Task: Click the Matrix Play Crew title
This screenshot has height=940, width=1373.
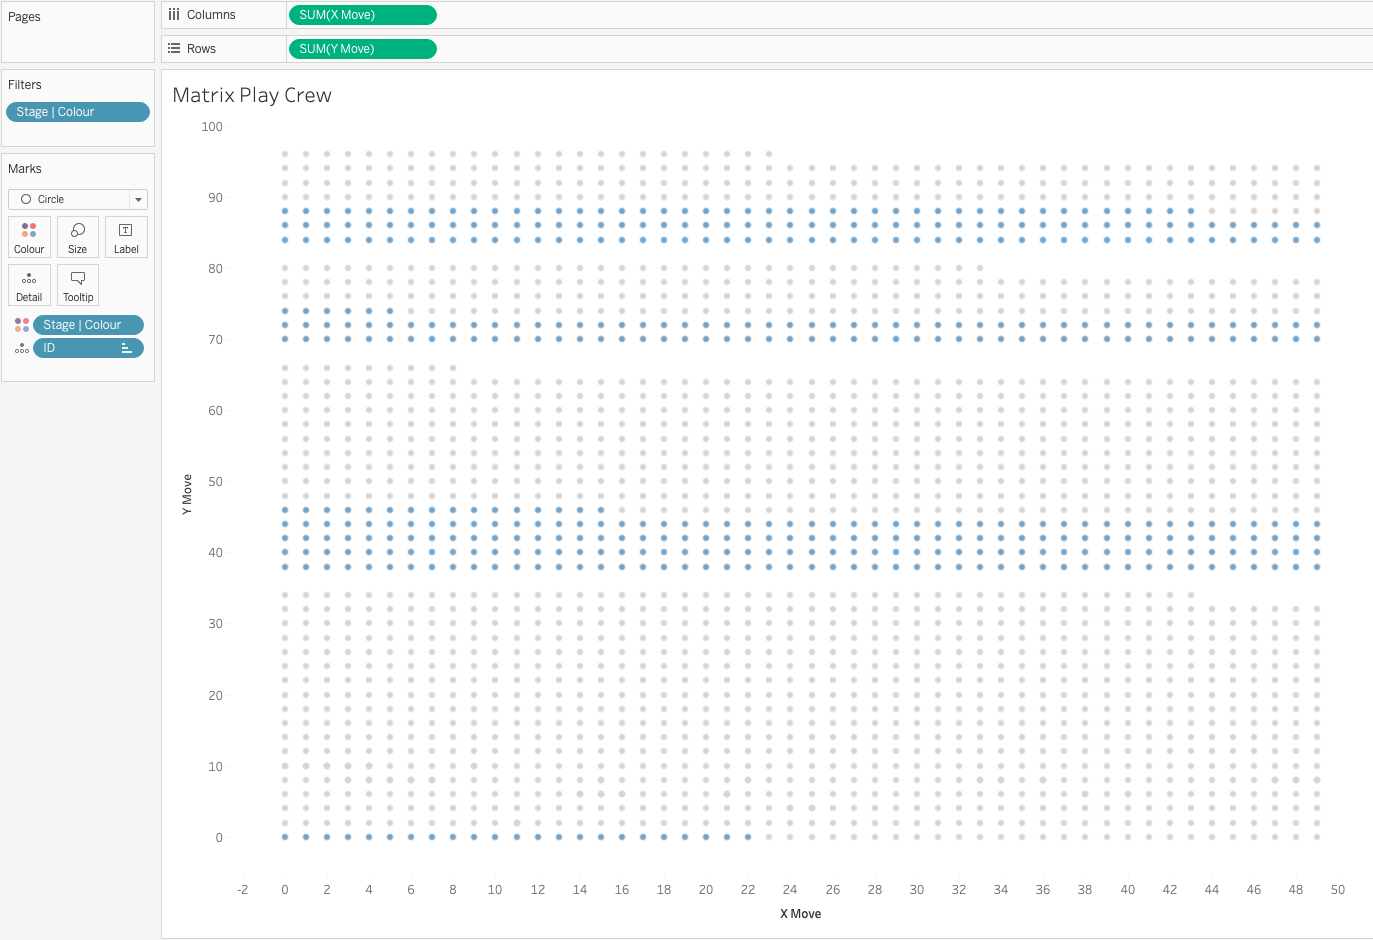Action: click(252, 95)
